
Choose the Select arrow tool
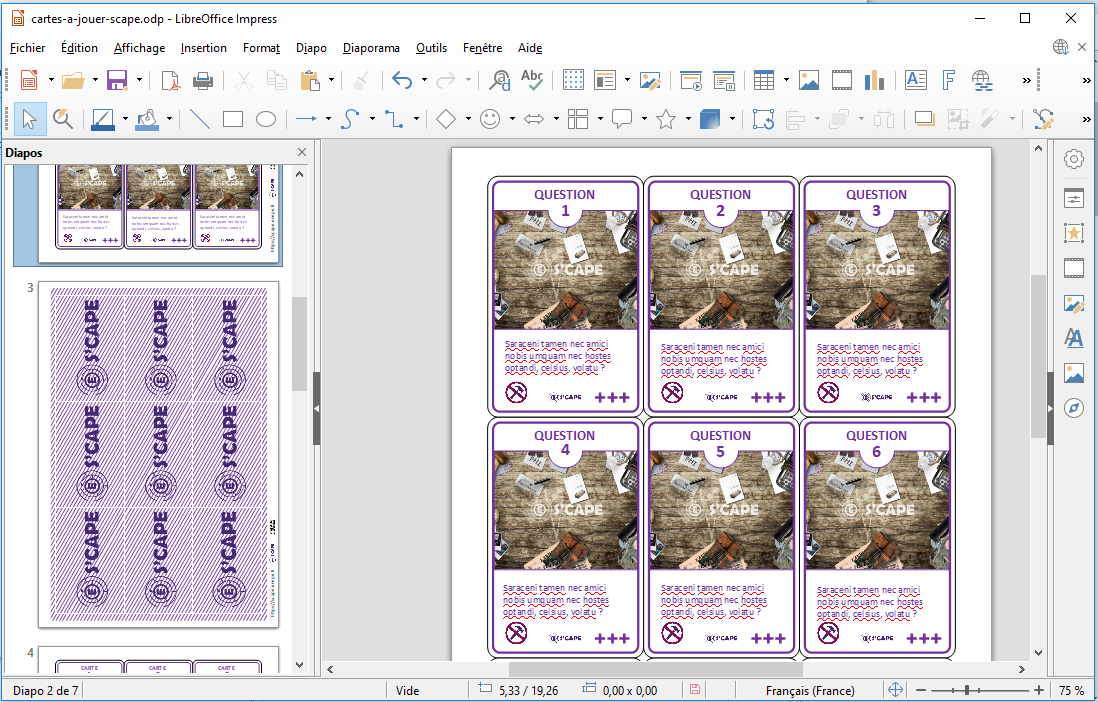coord(30,119)
